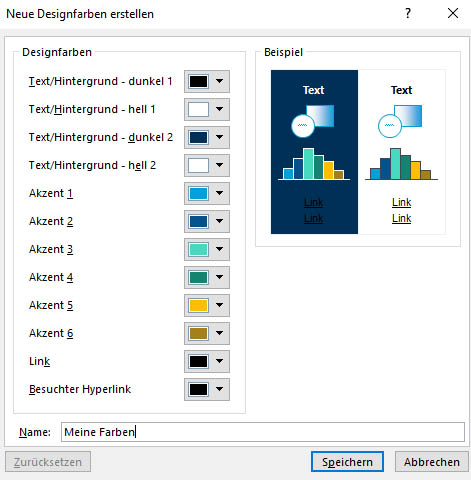Image resolution: width=471 pixels, height=480 pixels.
Task: Click the 'Beispiel' group heading
Action: tap(284, 52)
